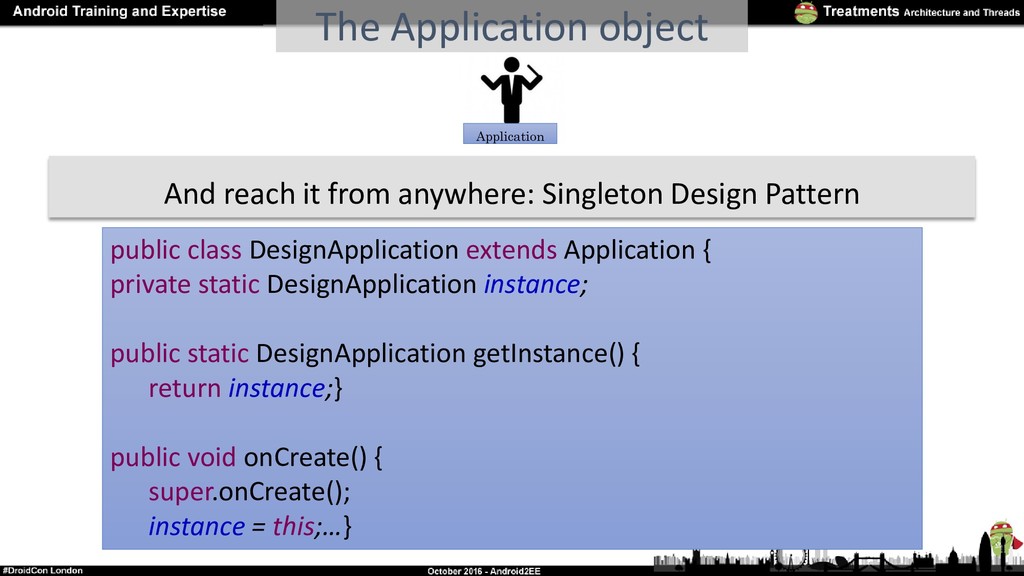Click the Android mascot in the bottom-right corner

1003,539
